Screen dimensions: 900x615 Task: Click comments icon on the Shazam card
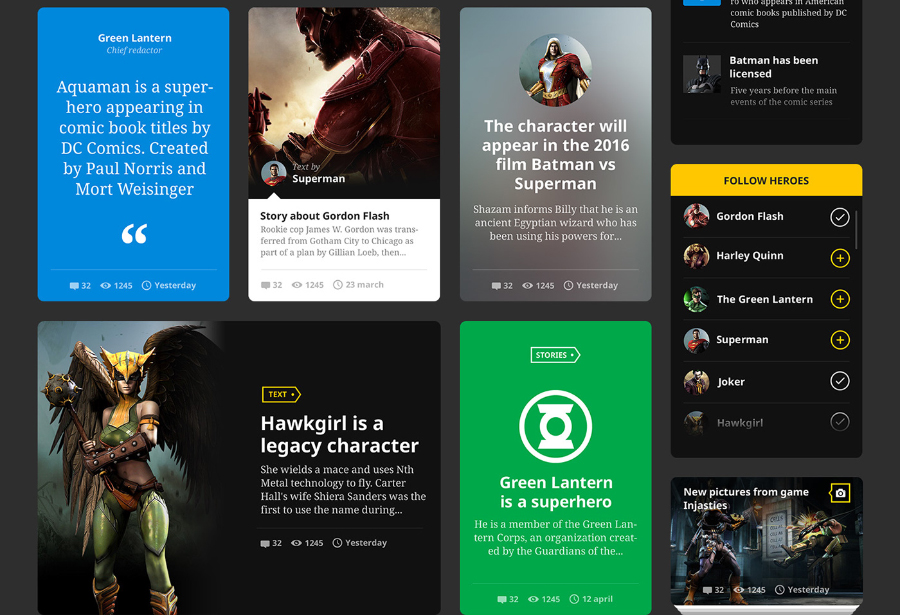click(x=496, y=286)
